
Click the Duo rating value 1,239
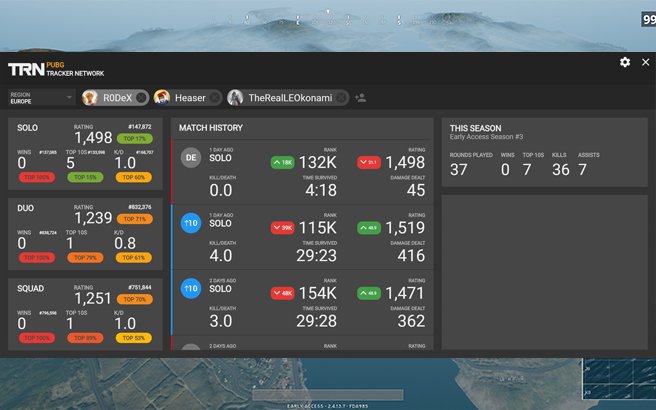pyautogui.click(x=93, y=218)
